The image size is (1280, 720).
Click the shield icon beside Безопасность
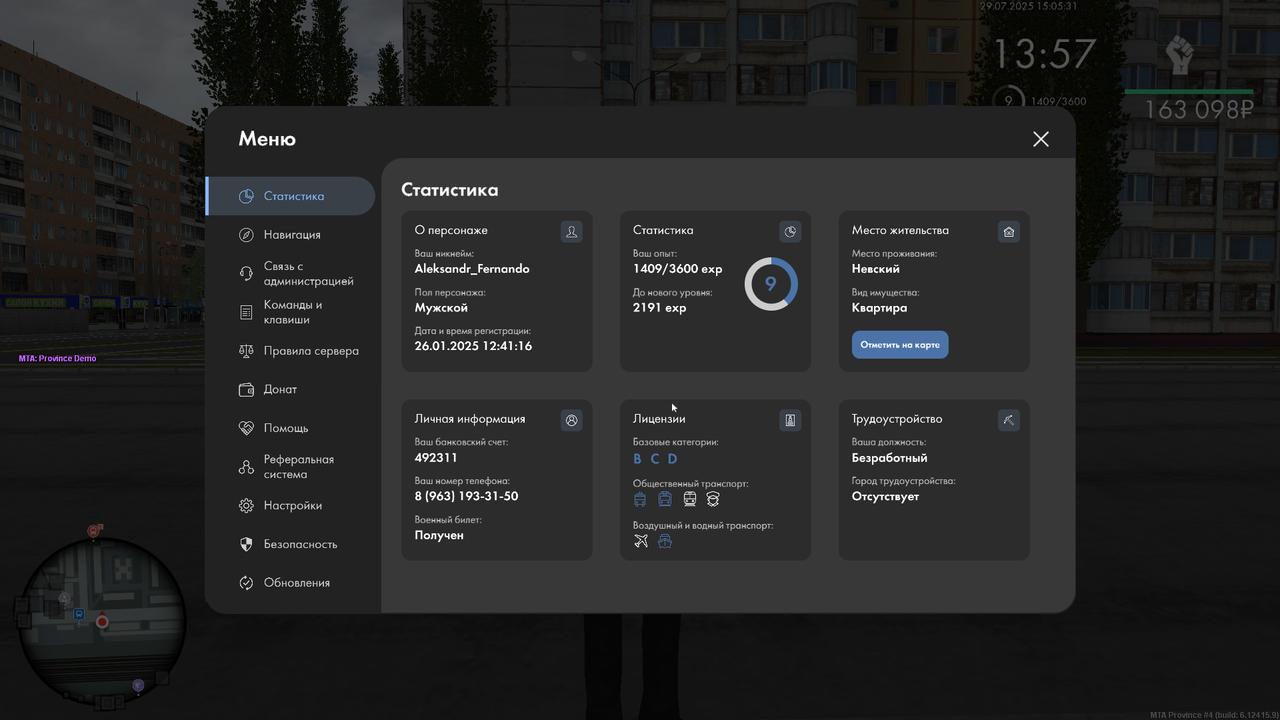pyautogui.click(x=246, y=545)
